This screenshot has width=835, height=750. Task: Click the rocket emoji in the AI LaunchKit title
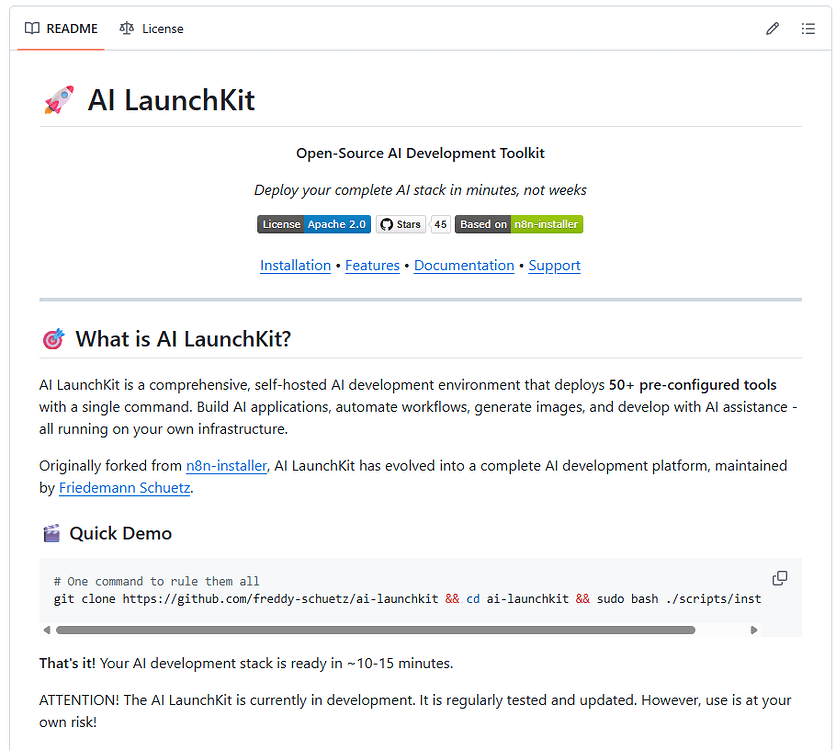pos(57,99)
